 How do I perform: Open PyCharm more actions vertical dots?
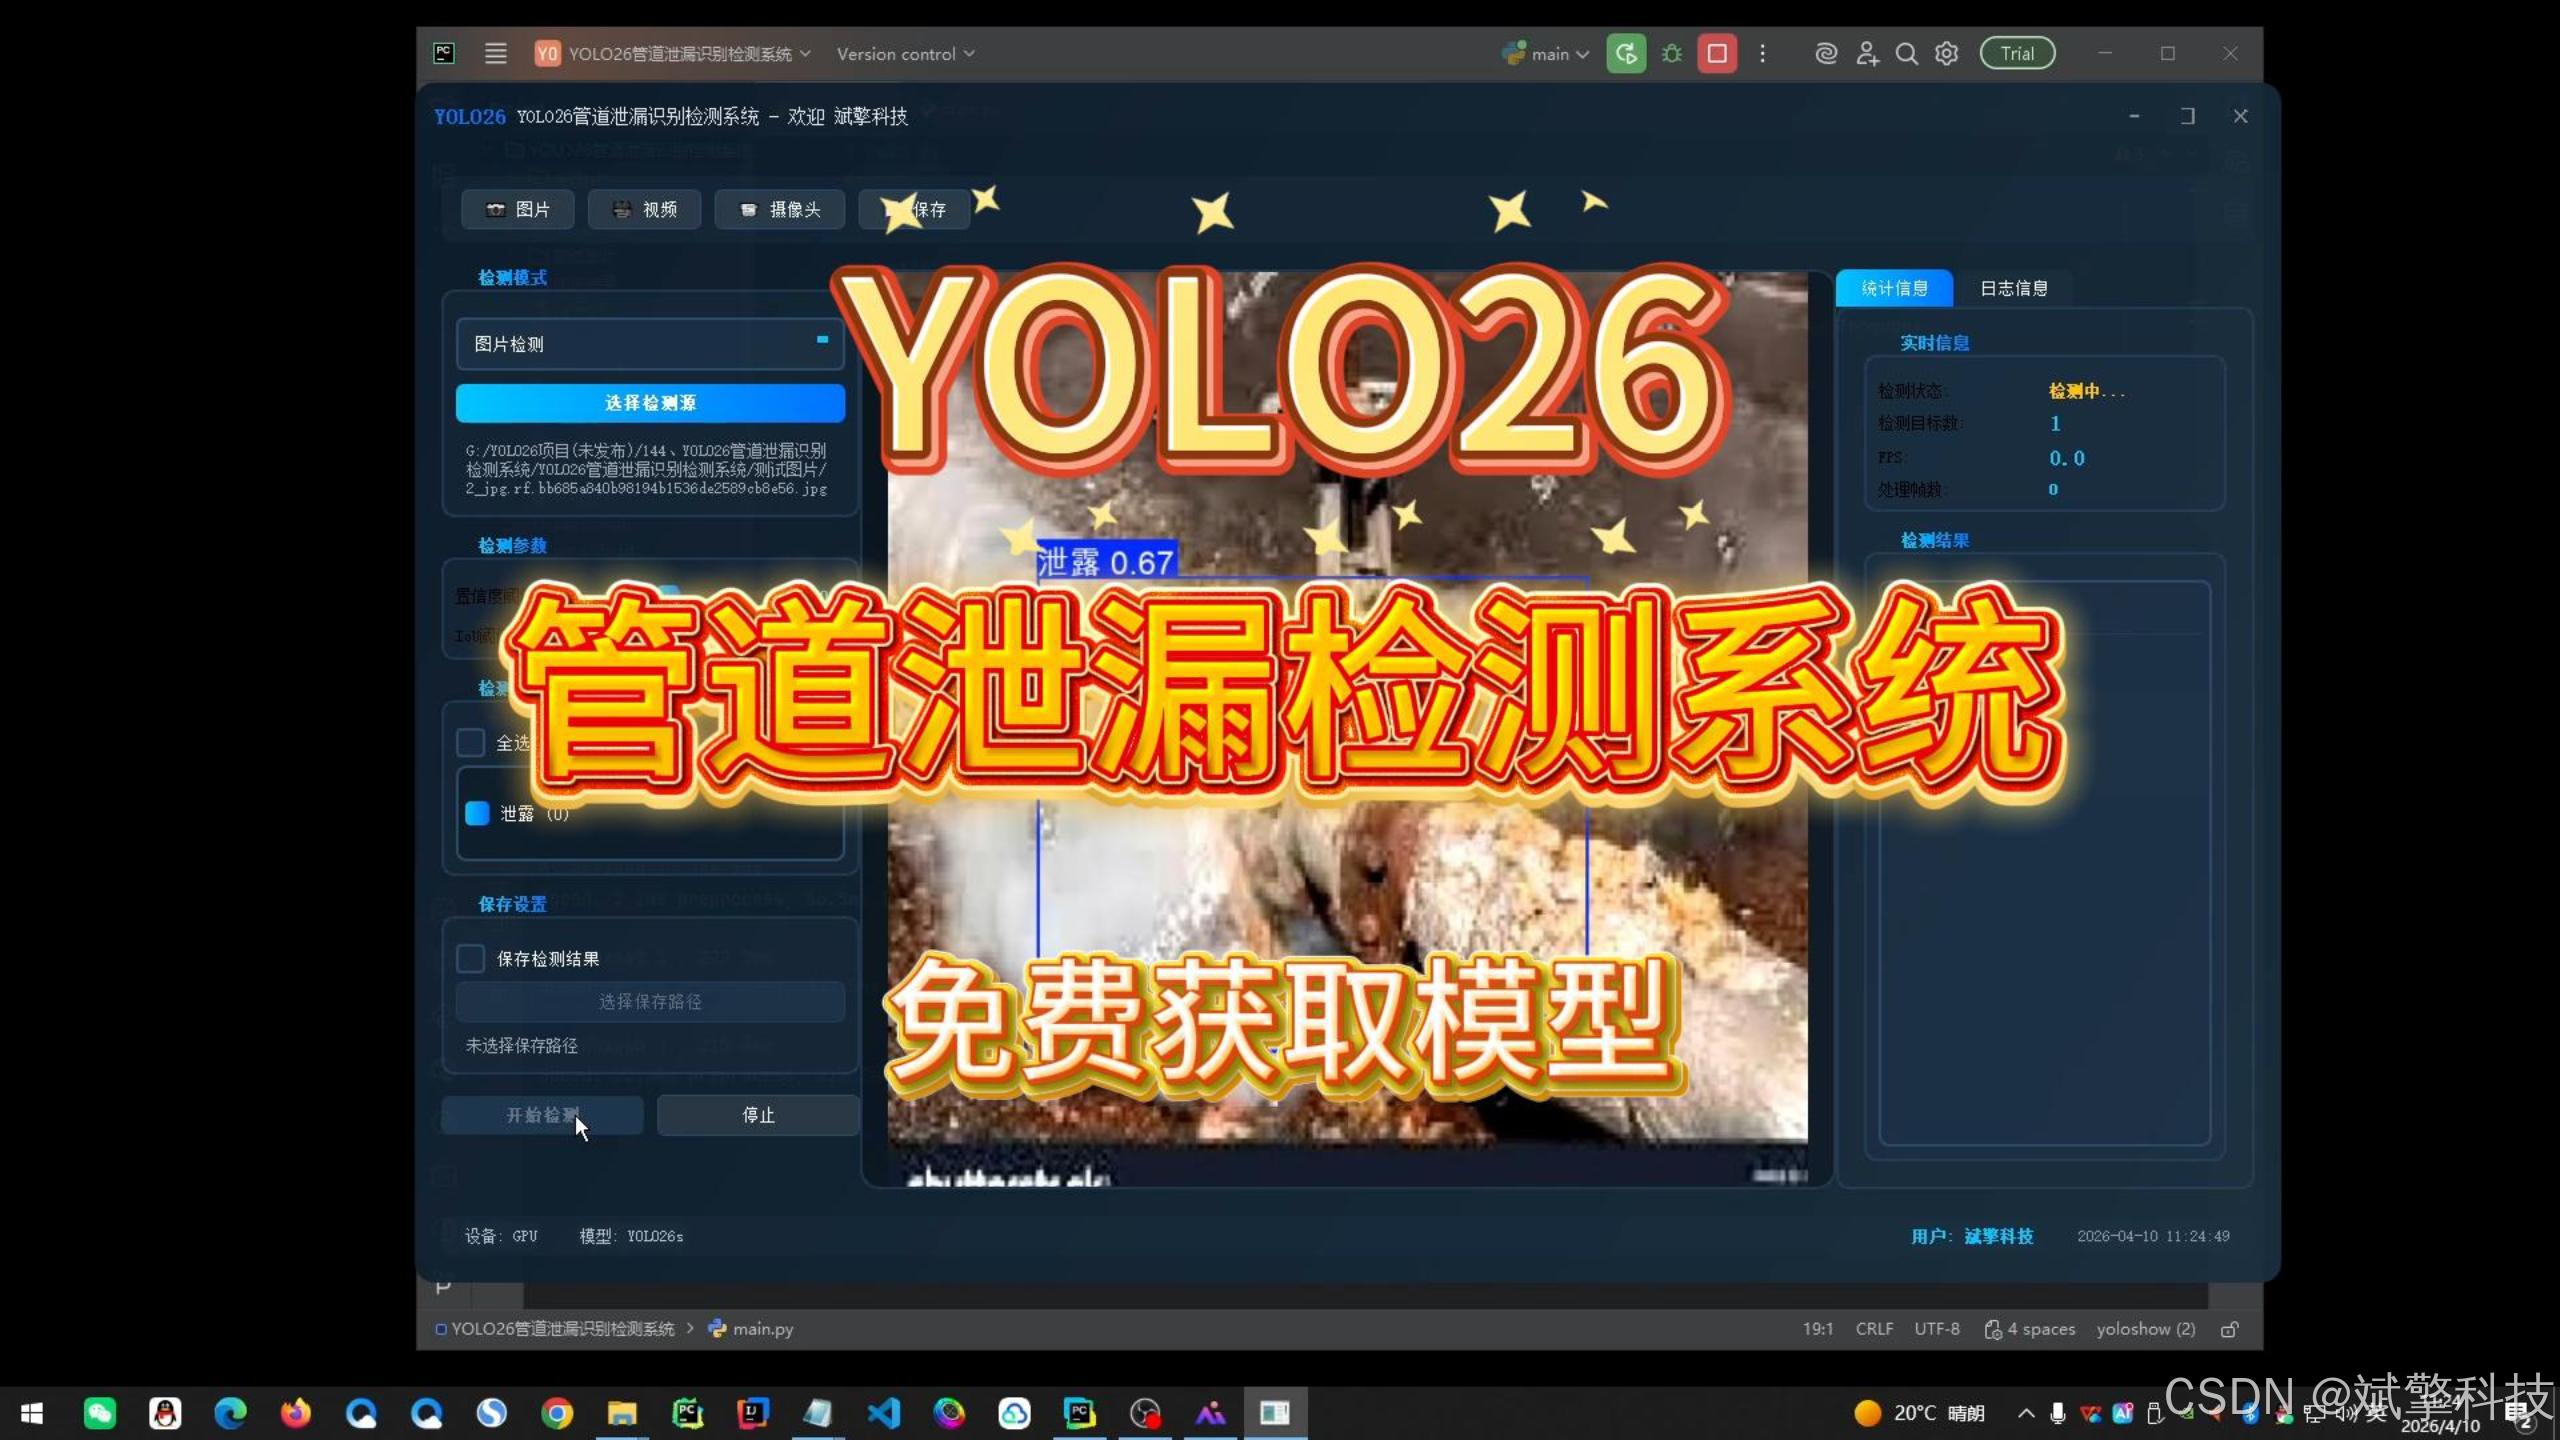tap(1762, 54)
